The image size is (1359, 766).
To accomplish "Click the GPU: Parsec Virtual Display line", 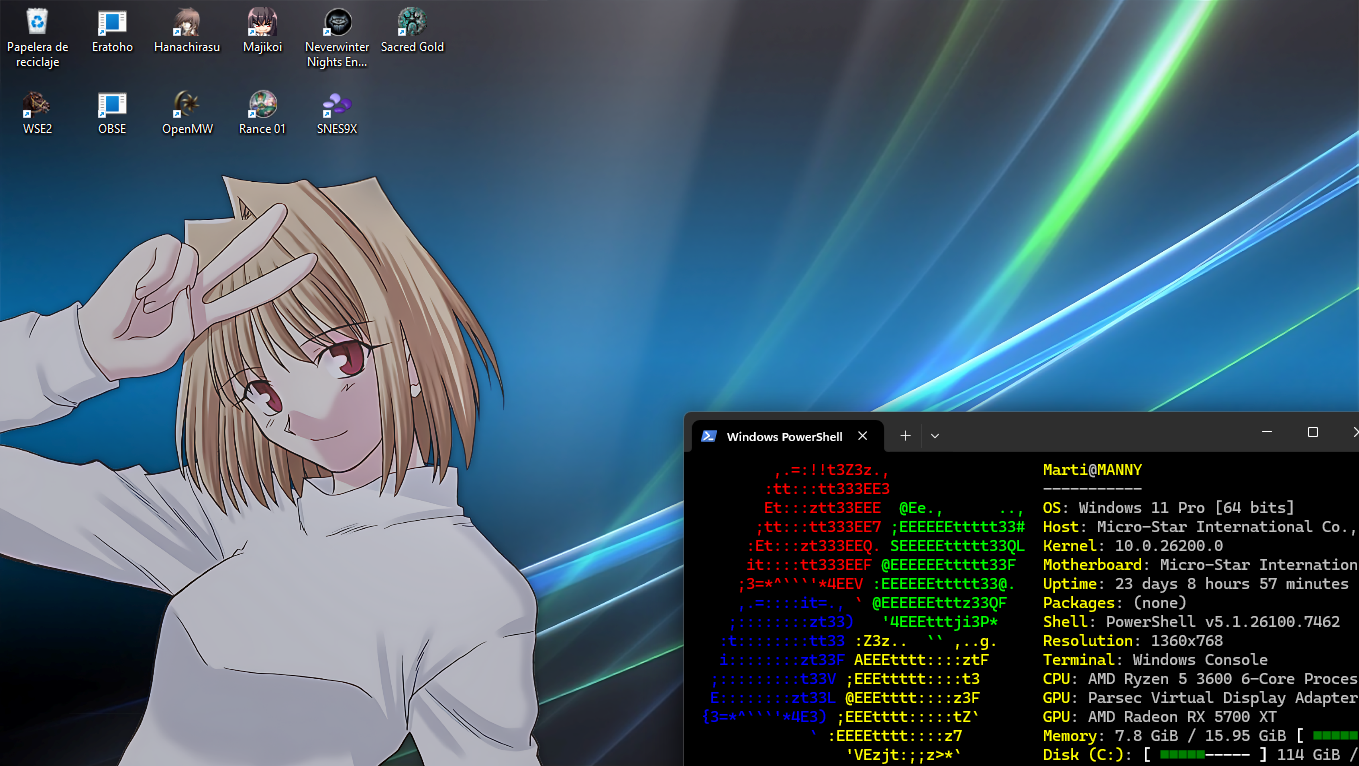I will tap(1200, 698).
